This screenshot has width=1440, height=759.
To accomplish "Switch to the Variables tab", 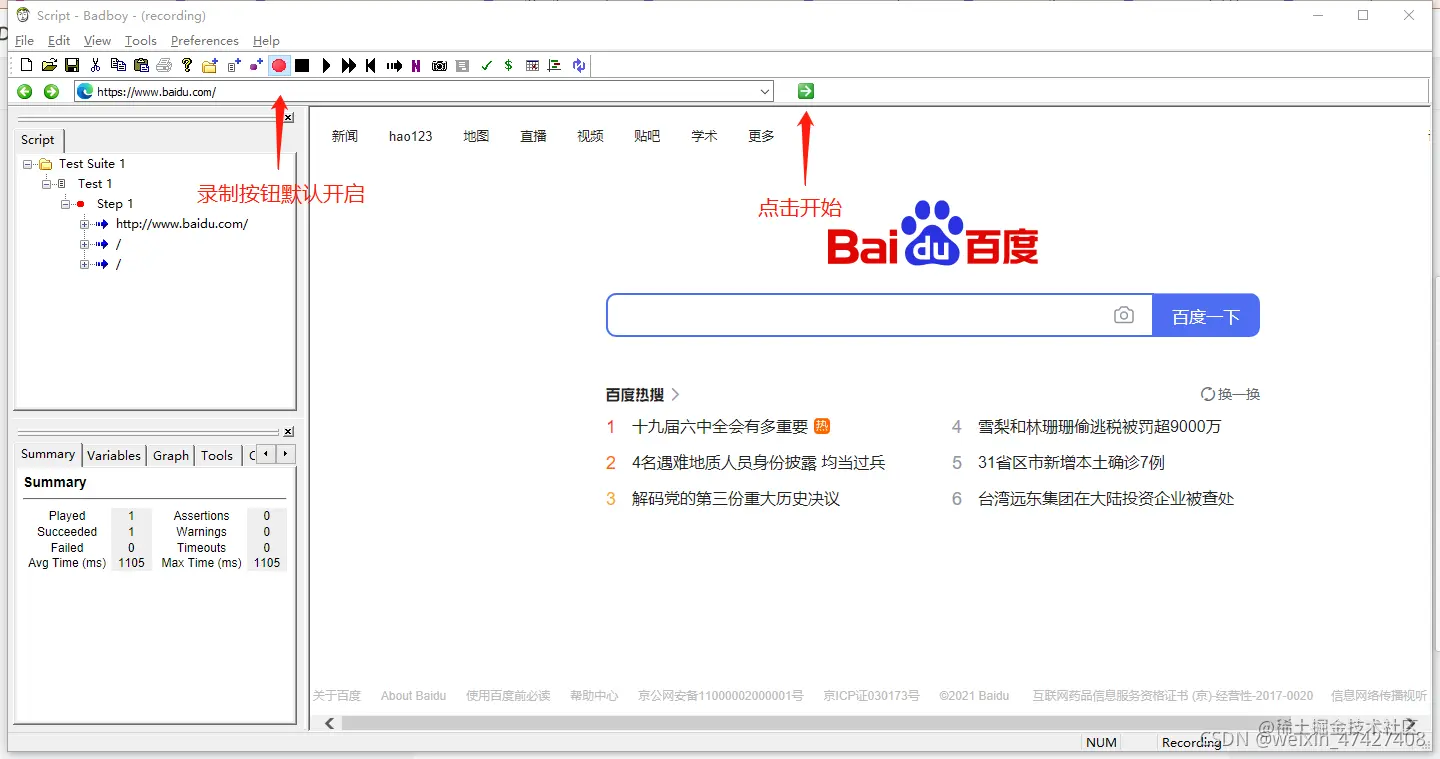I will (113, 455).
